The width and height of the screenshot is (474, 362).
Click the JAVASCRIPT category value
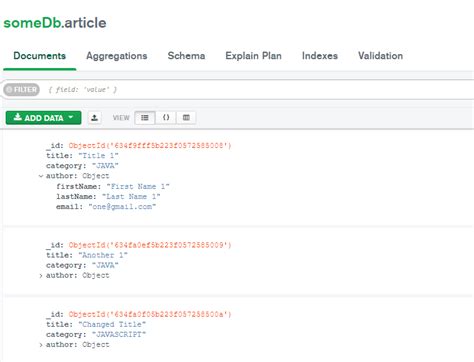(x=119, y=334)
